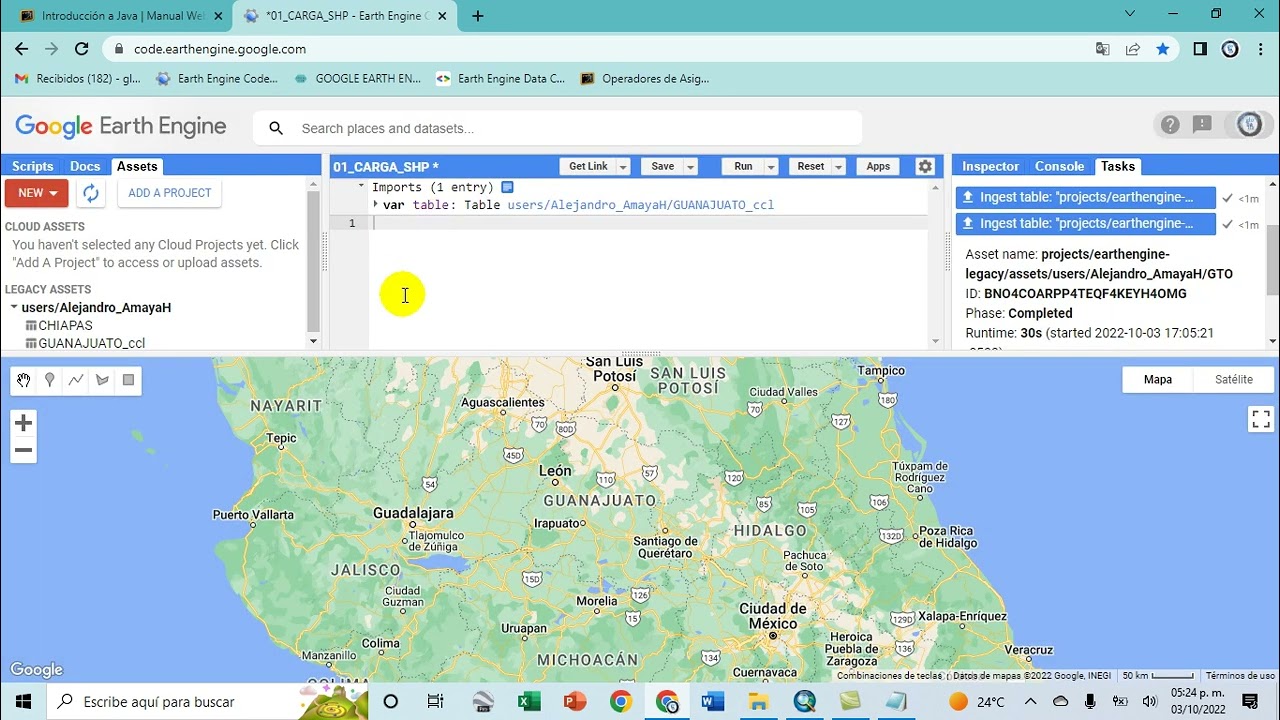Switch to the Console tab
The image size is (1280, 720).
click(1059, 166)
